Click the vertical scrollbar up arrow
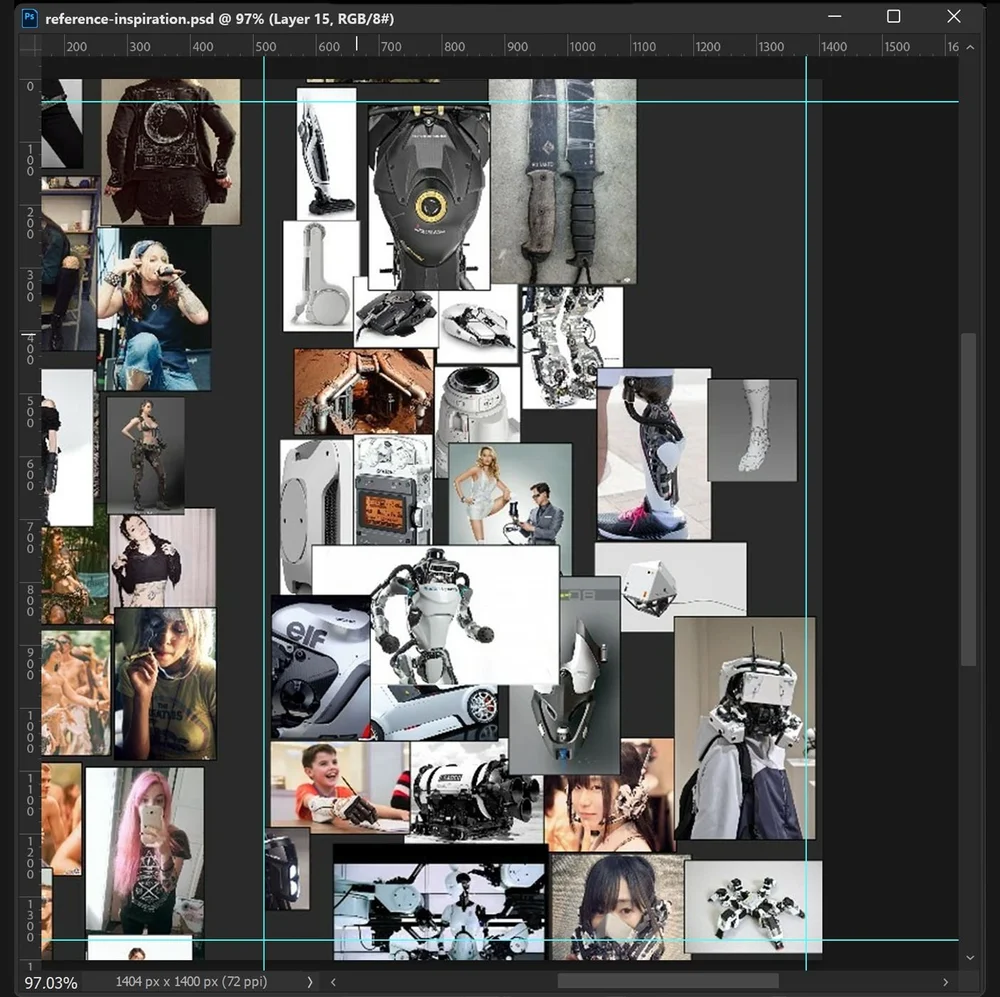 point(970,47)
